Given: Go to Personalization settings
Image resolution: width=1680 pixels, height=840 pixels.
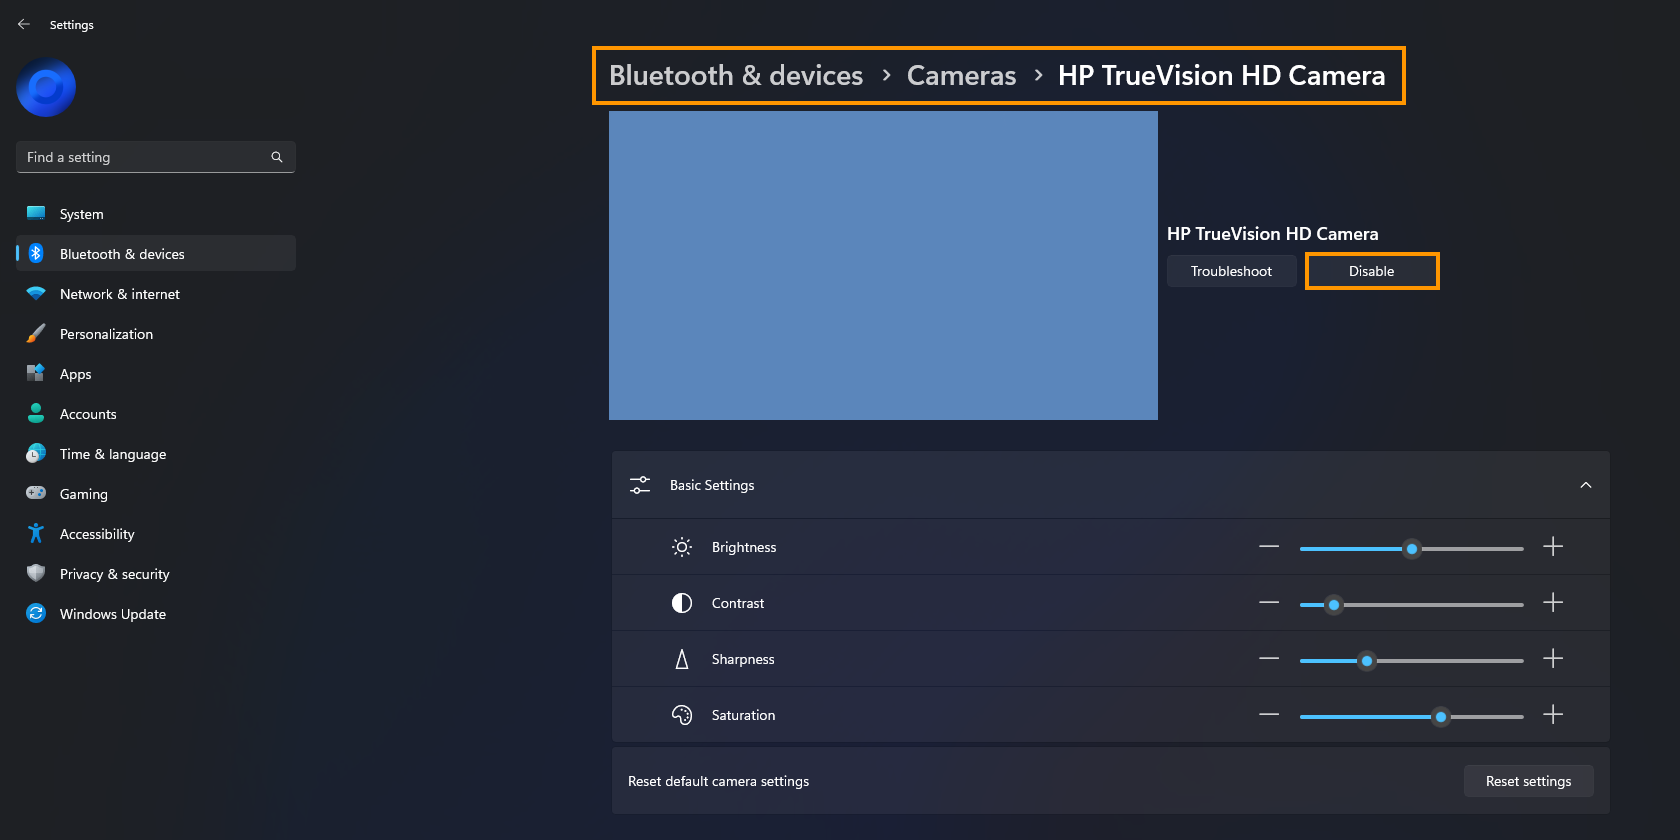Looking at the screenshot, I should (156, 334).
